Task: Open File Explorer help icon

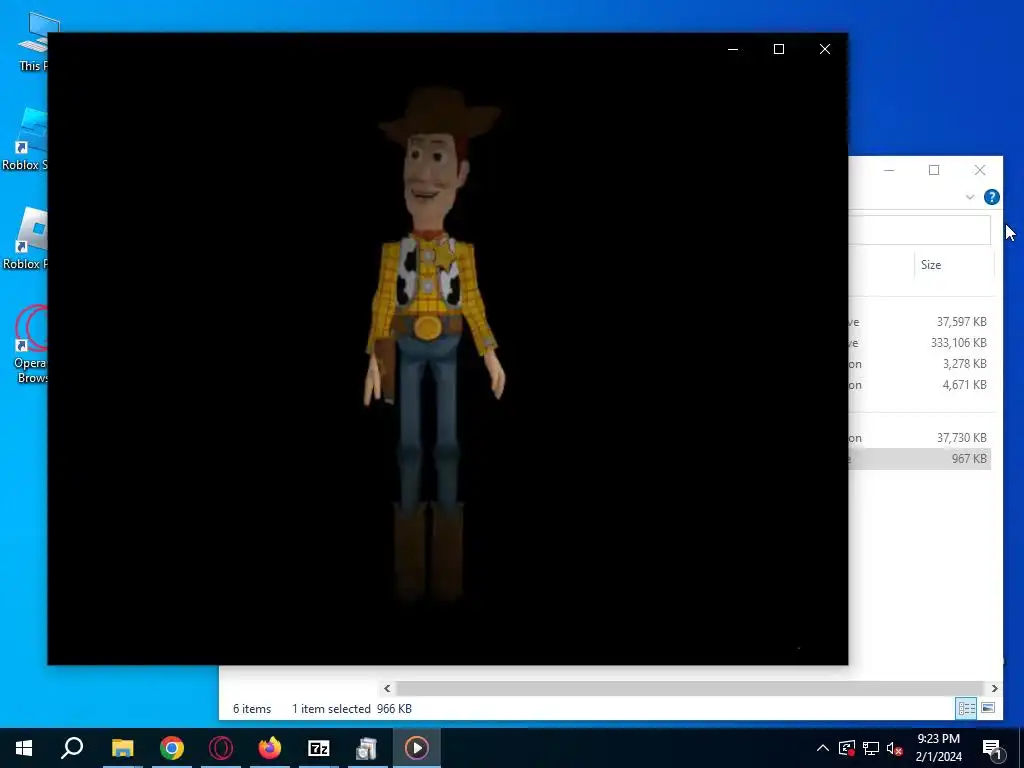Action: 991,197
